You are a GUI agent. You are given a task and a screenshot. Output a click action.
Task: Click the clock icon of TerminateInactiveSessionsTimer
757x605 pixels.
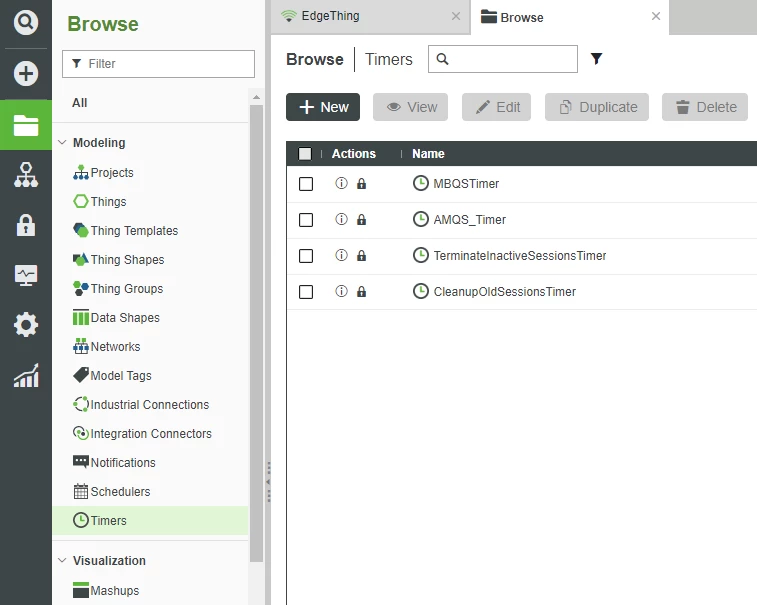coord(421,255)
